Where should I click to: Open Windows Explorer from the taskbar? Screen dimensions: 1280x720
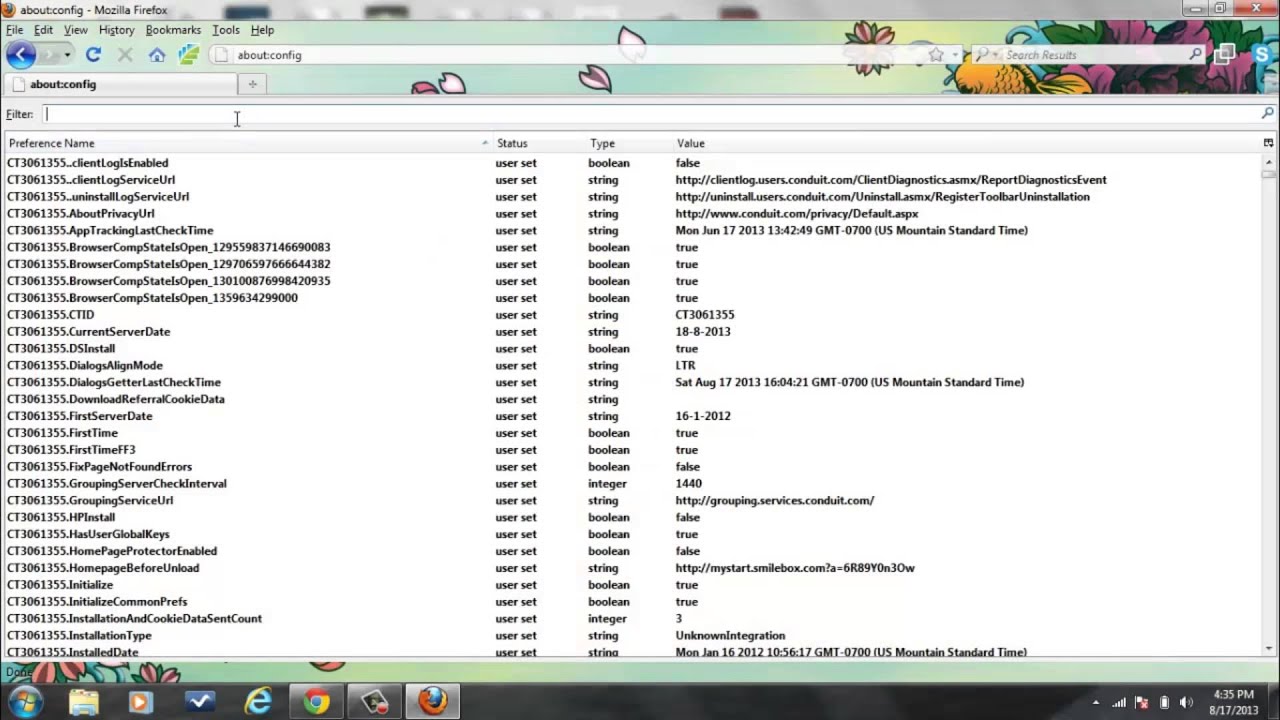84,702
